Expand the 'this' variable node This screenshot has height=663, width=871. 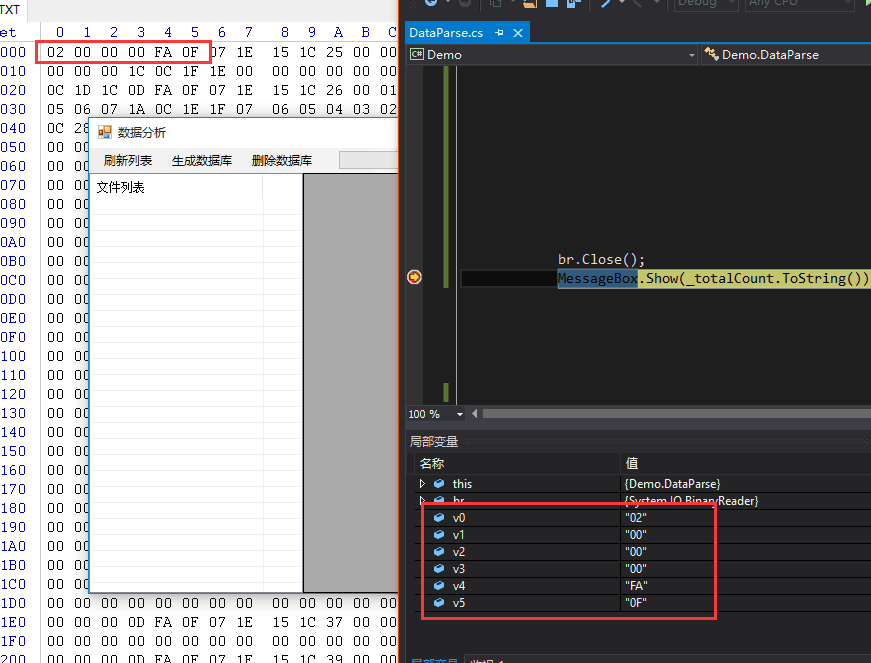click(x=423, y=484)
